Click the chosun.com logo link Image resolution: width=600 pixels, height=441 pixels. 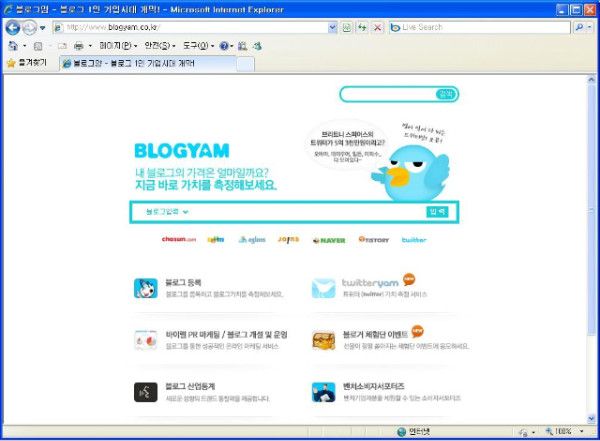[x=179, y=239]
